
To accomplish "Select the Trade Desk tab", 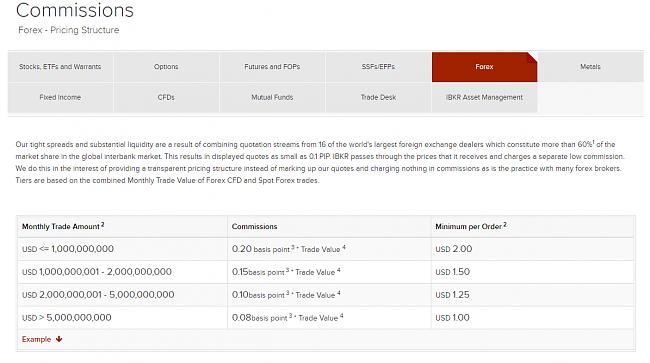I will tap(378, 97).
